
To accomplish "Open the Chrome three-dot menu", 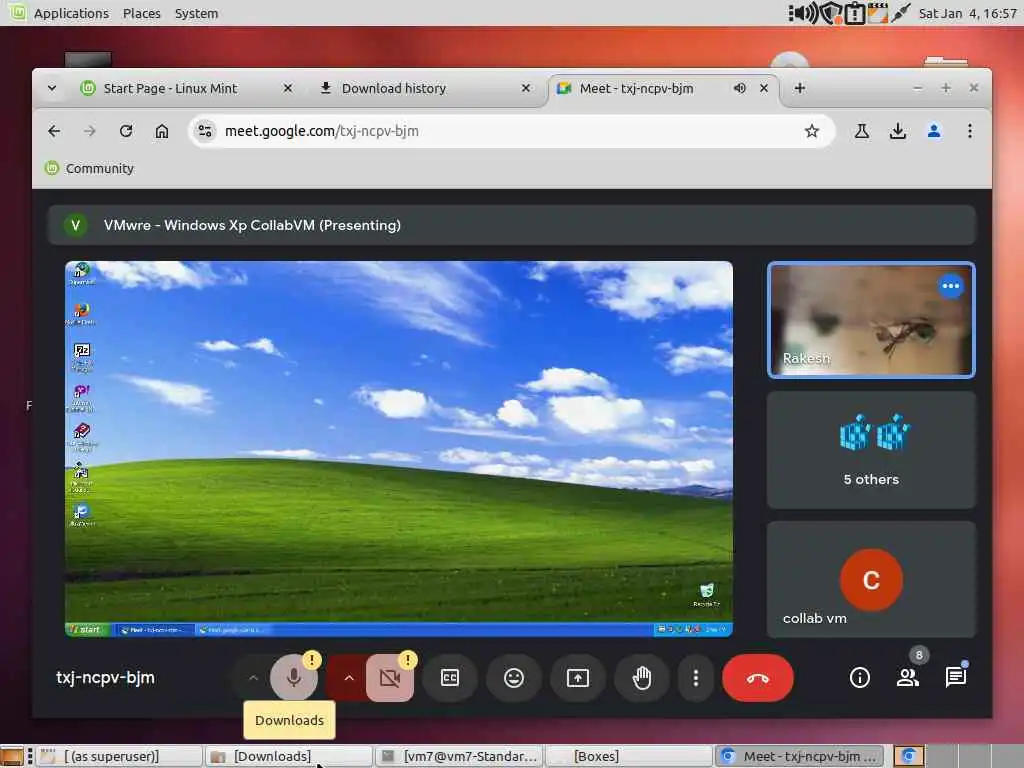I will 970,131.
